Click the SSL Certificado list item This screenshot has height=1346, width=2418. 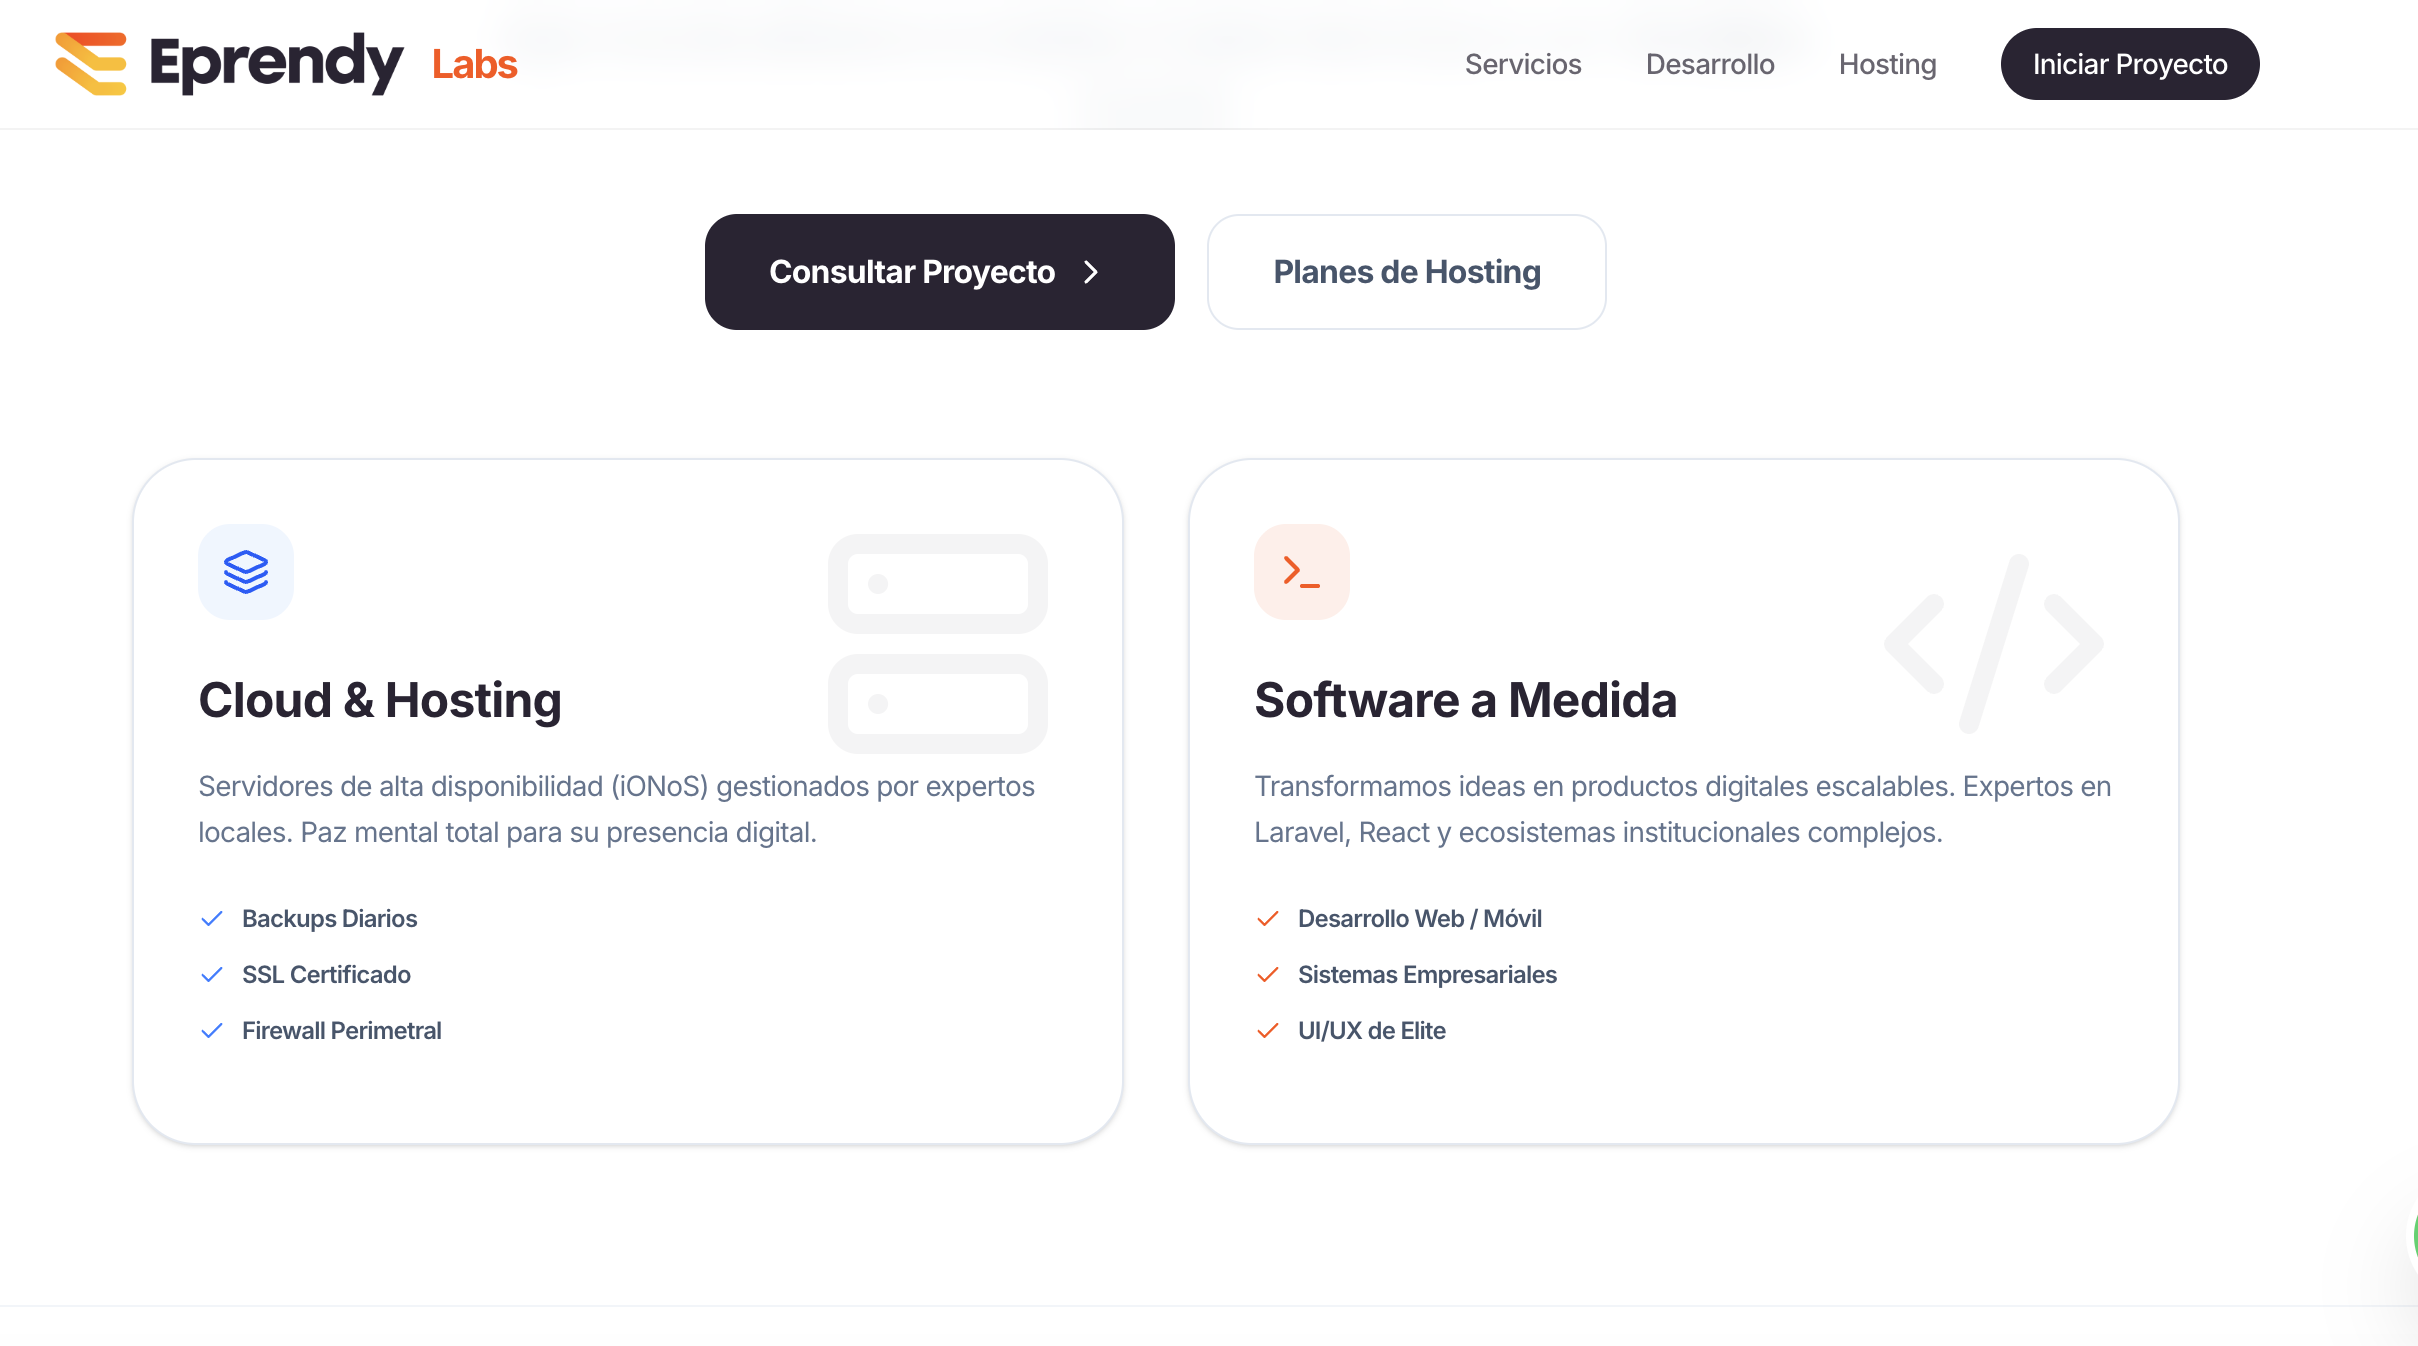pos(306,975)
